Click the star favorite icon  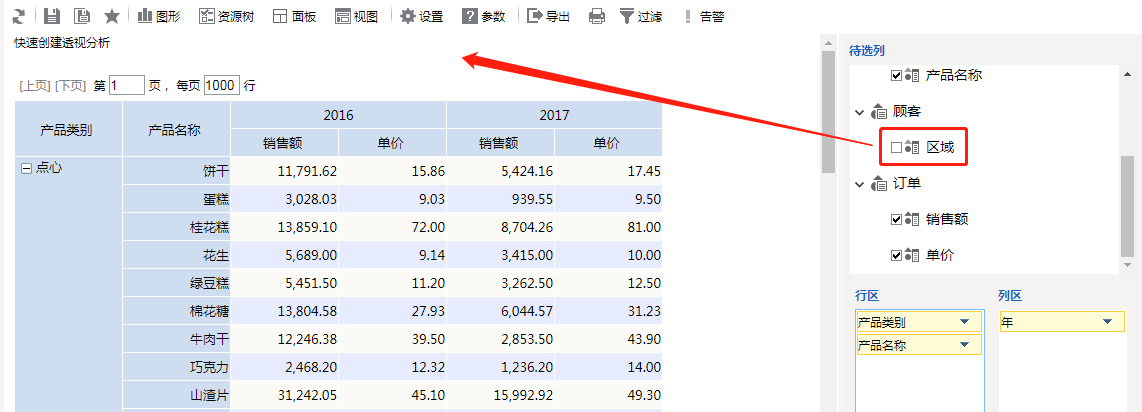112,16
